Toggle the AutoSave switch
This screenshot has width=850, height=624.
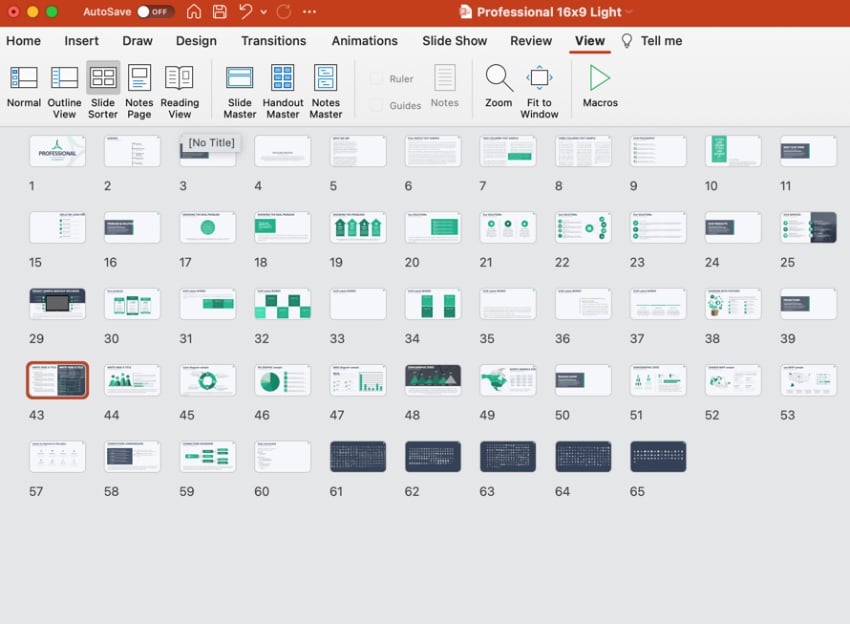point(155,12)
